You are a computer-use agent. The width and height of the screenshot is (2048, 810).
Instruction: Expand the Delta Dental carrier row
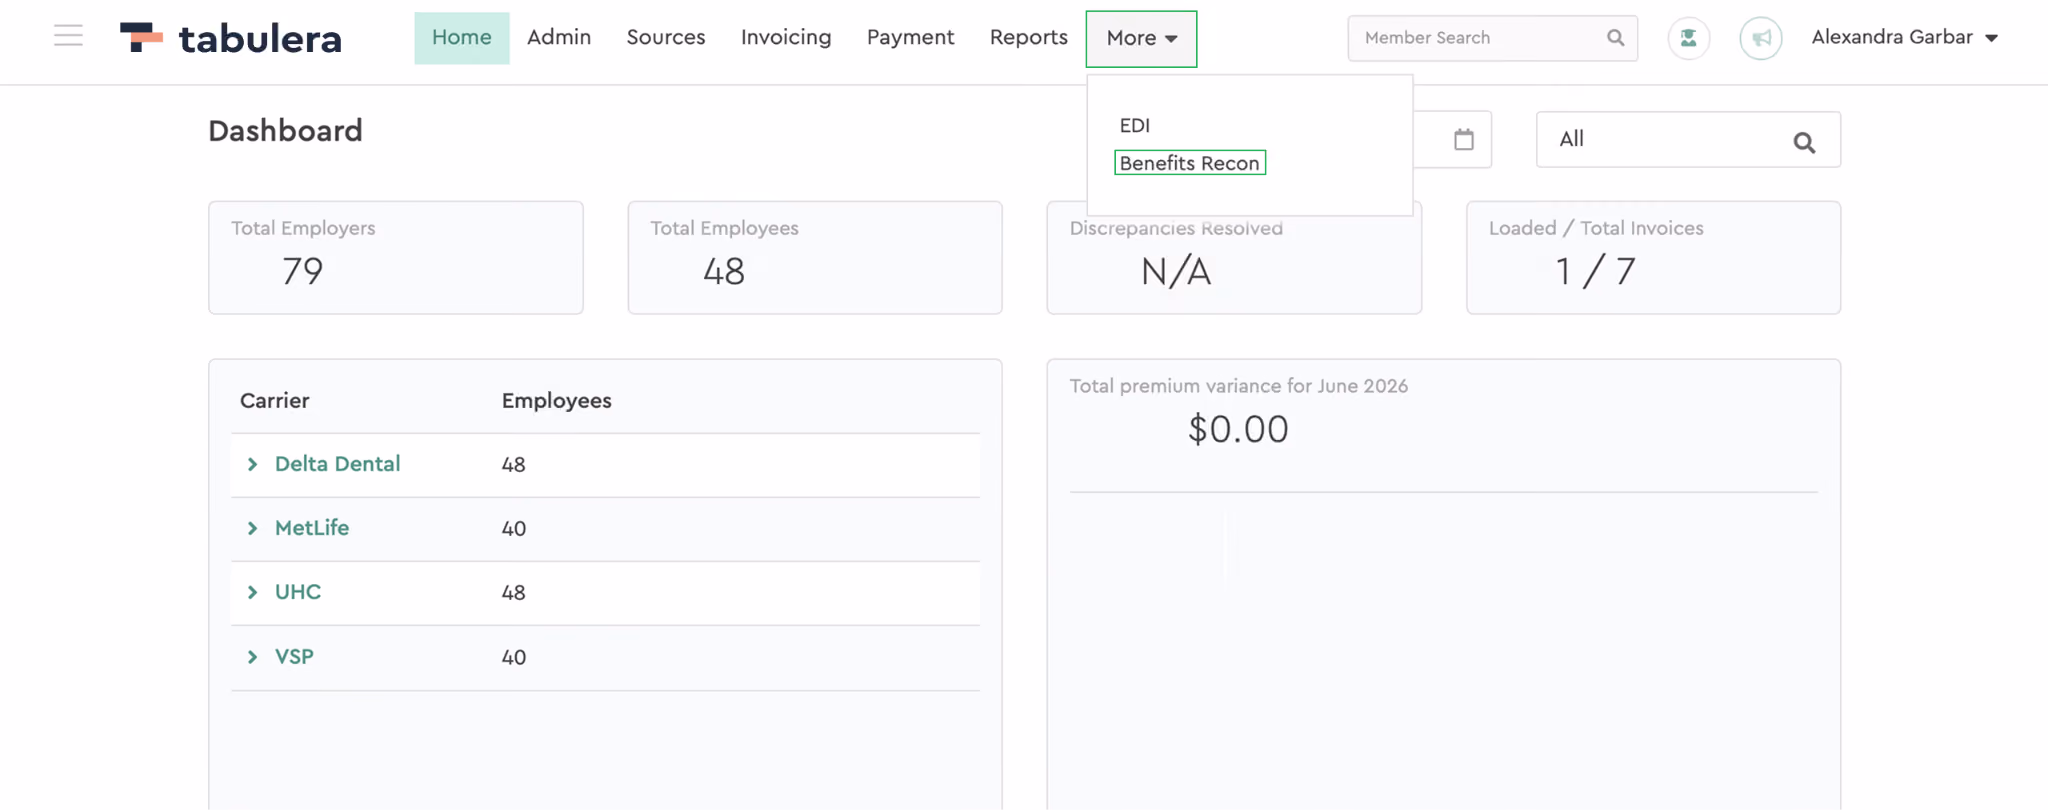252,464
